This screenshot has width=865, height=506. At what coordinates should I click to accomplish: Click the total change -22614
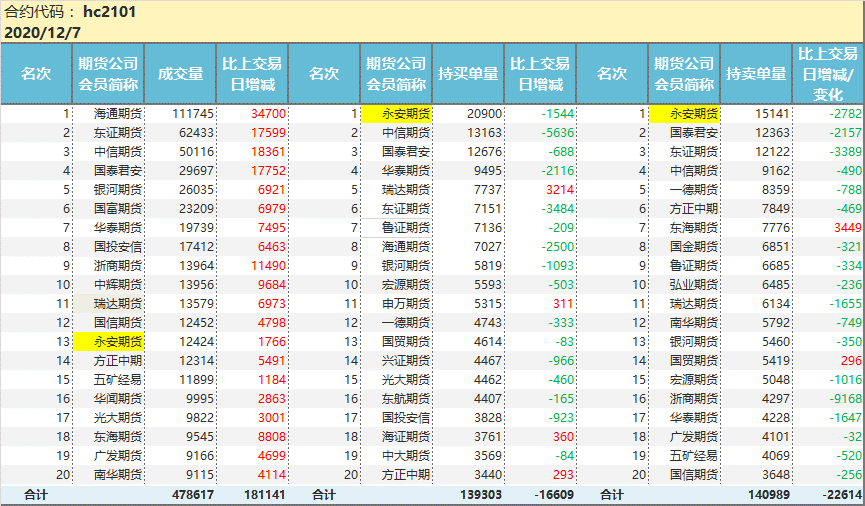pos(842,494)
